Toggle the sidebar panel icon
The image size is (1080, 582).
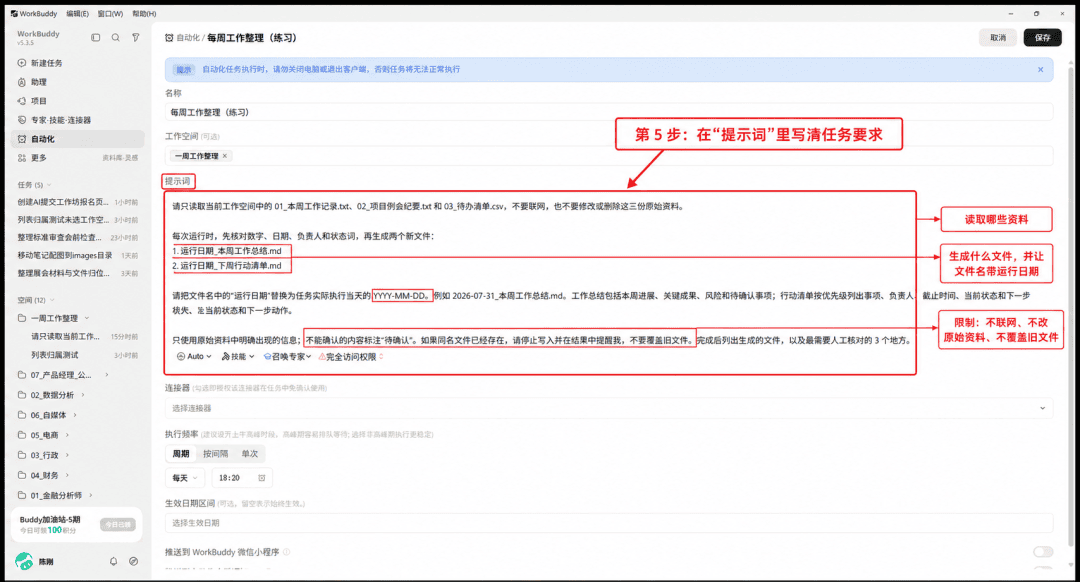coord(96,38)
